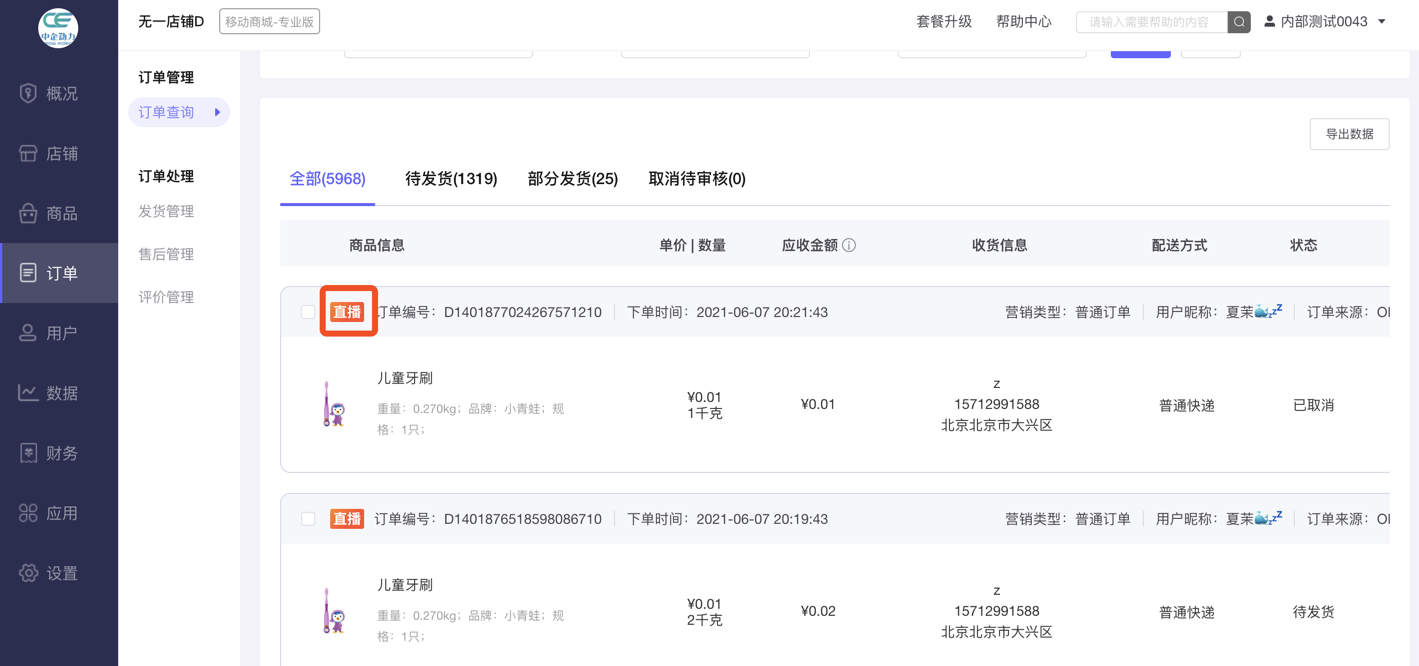Expand the 内部测试0043 account dropdown
1419x666 pixels.
point(1382,22)
